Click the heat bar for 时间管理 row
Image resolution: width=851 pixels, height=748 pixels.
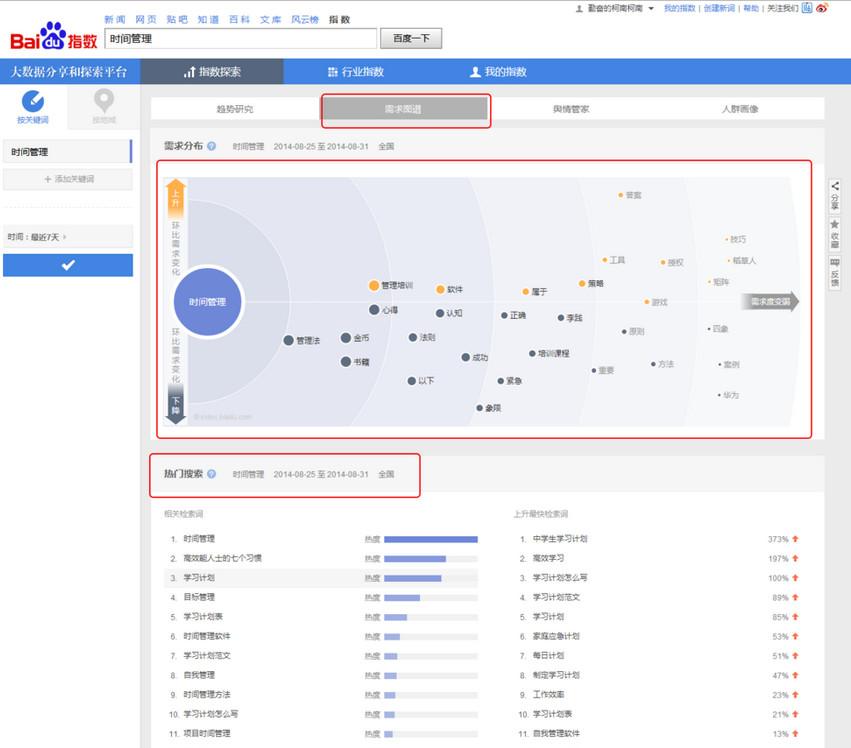431,539
